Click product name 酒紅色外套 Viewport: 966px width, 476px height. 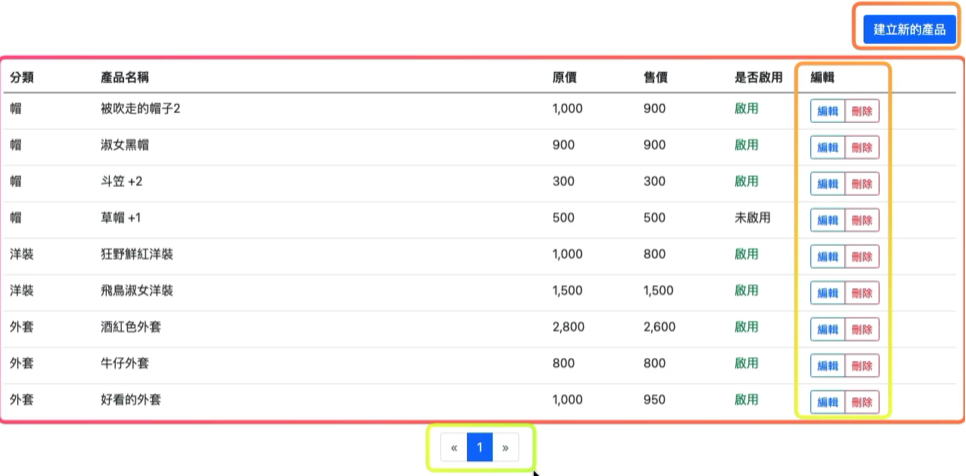[x=131, y=327]
